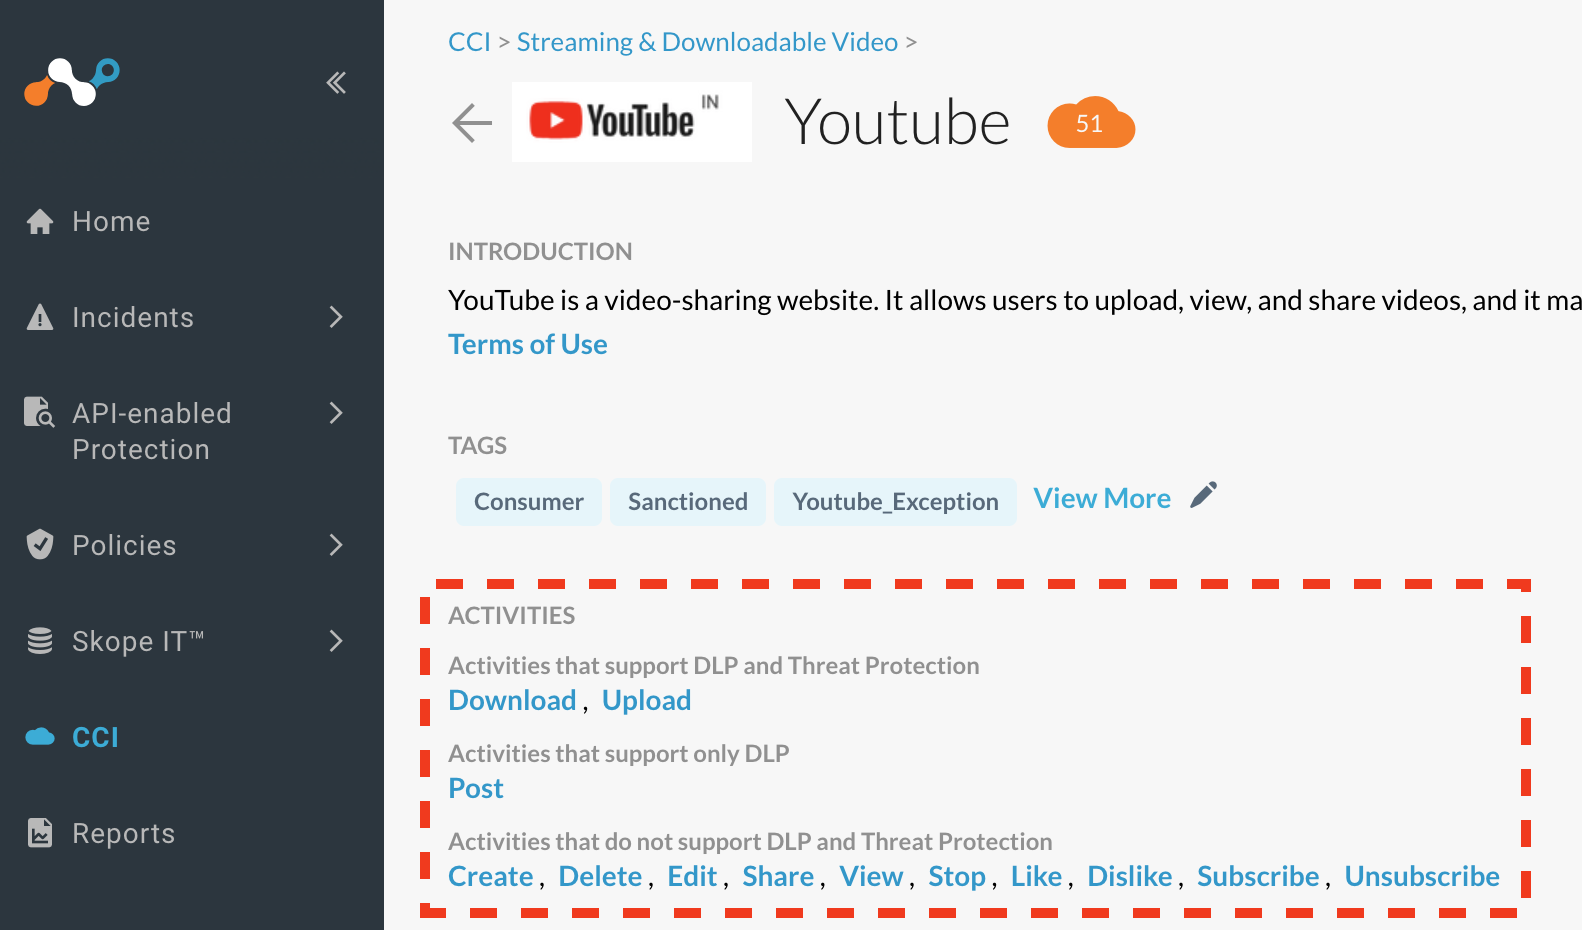The image size is (1582, 930).
Task: Click the Like activity link
Action: pyautogui.click(x=1036, y=876)
